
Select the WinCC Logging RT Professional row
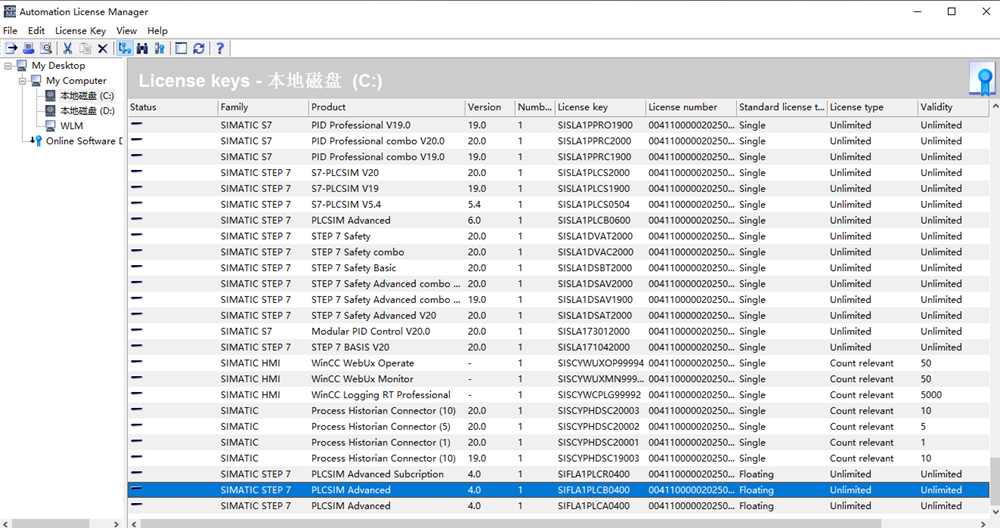[x=380, y=395]
